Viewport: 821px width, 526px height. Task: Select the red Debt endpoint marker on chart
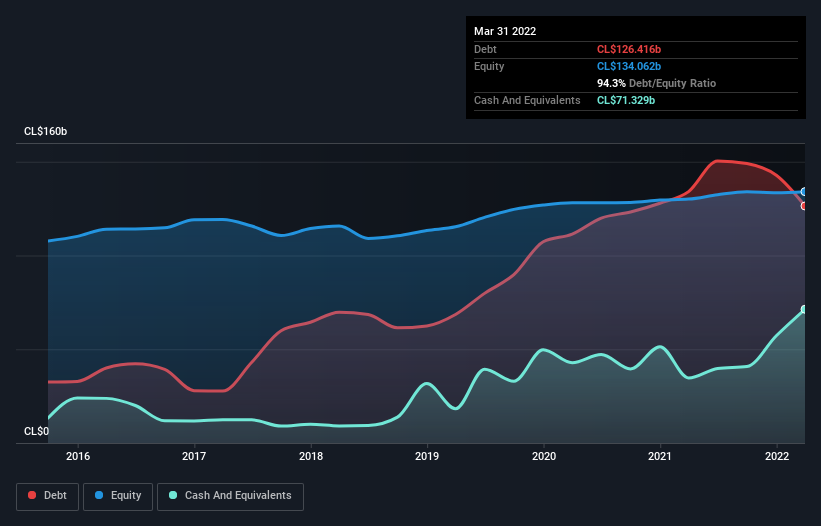804,206
